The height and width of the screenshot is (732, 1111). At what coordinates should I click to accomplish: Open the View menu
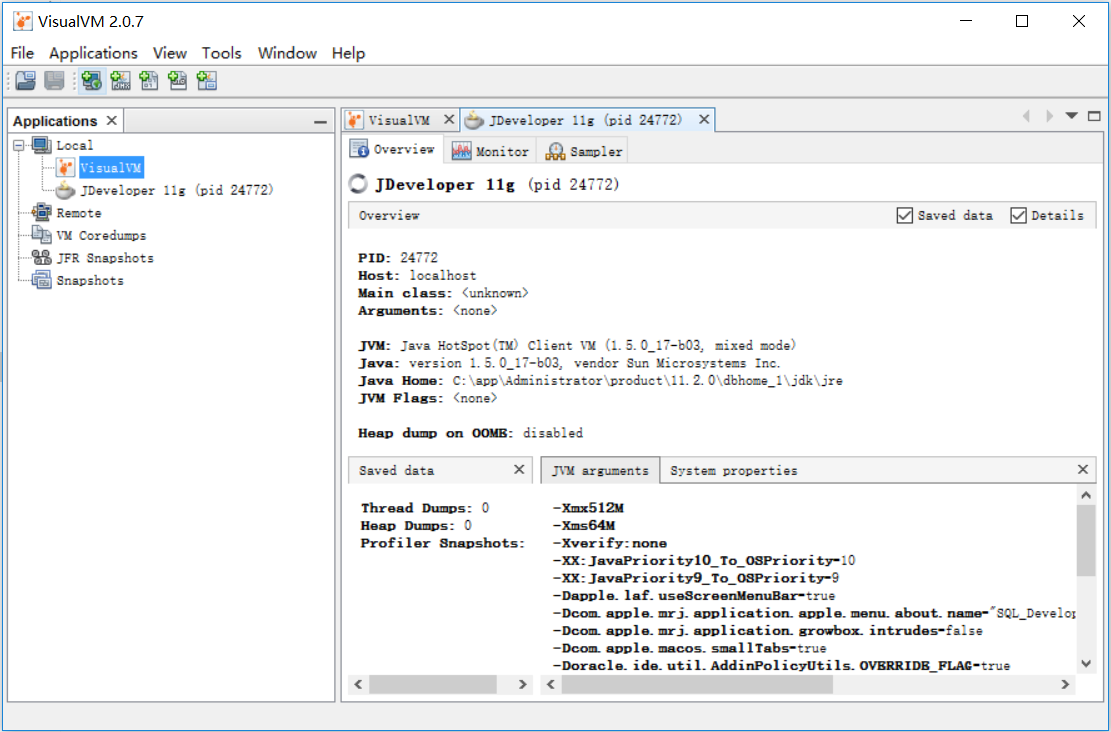coord(169,53)
